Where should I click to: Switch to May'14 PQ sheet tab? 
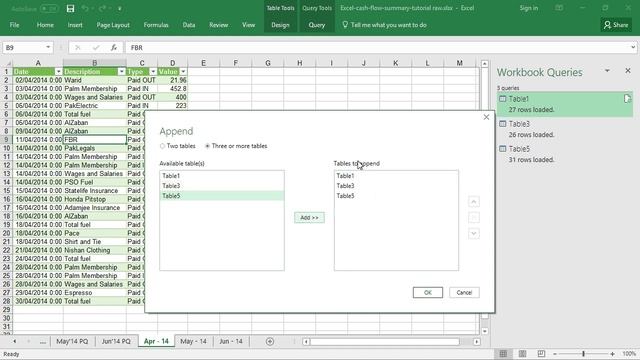point(72,341)
